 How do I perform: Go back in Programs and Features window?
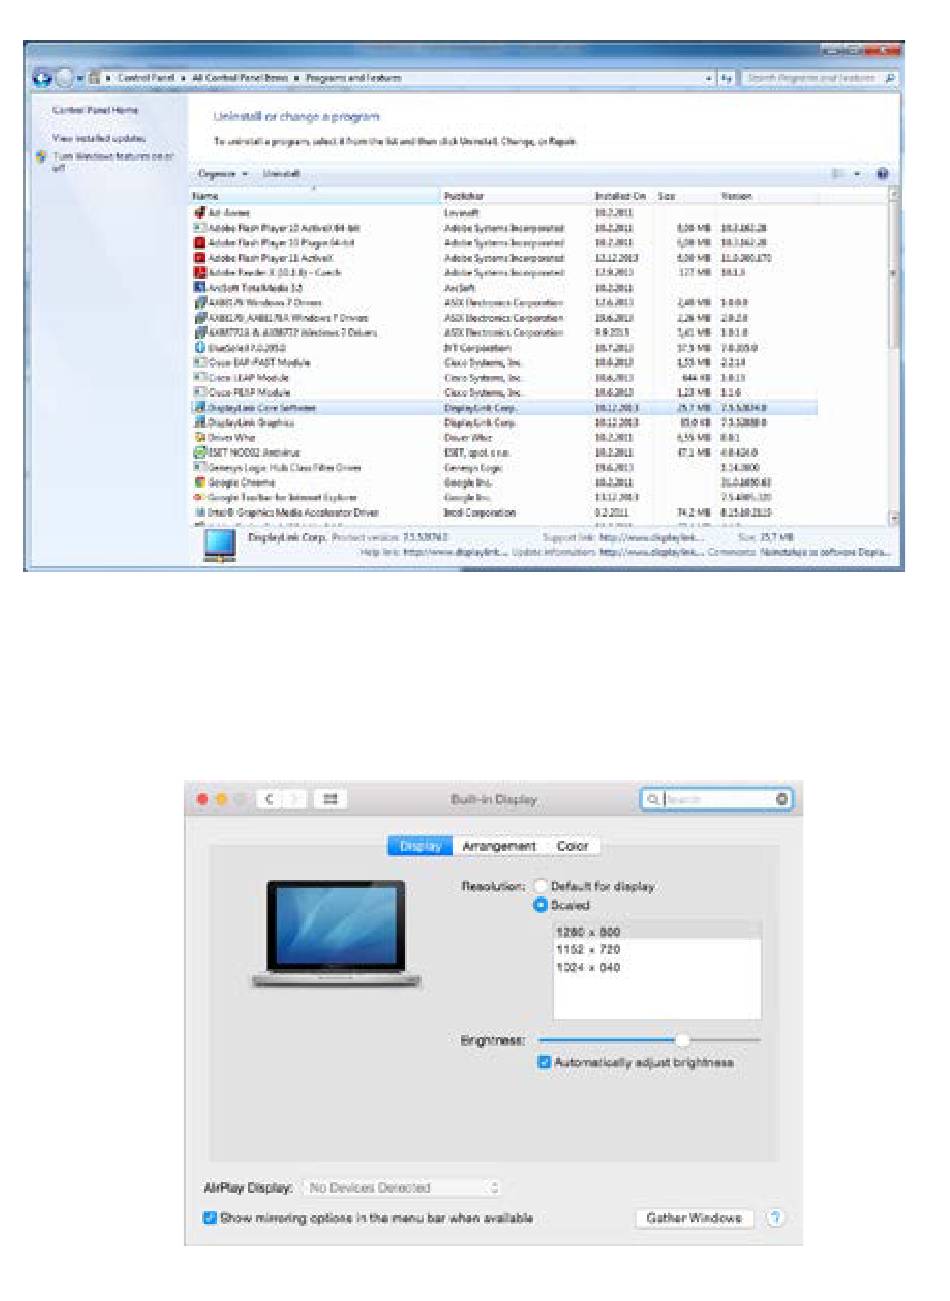(x=42, y=77)
